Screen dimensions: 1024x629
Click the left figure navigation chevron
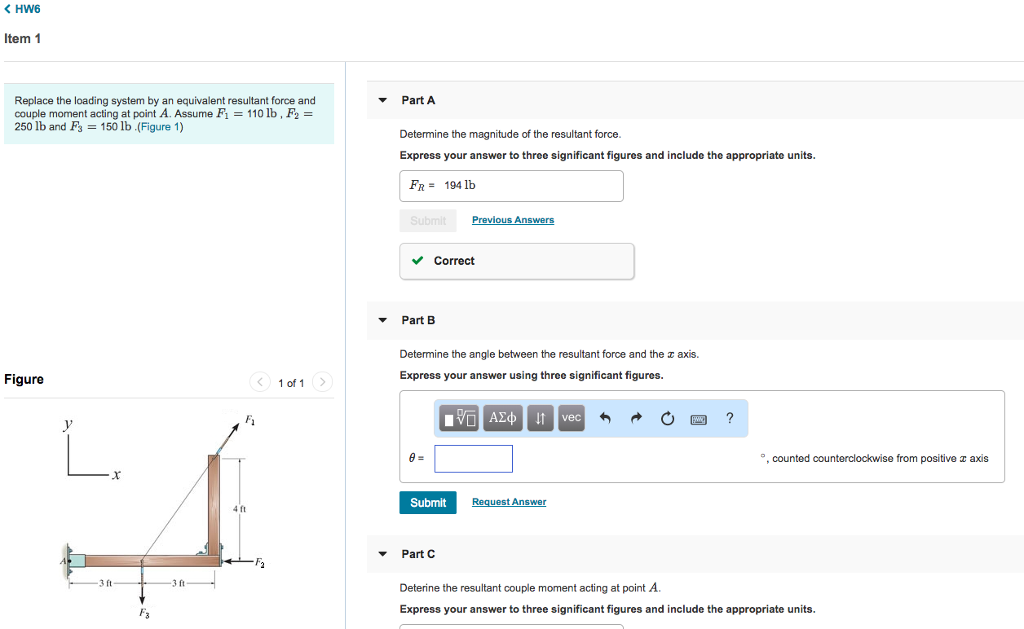coord(259,382)
